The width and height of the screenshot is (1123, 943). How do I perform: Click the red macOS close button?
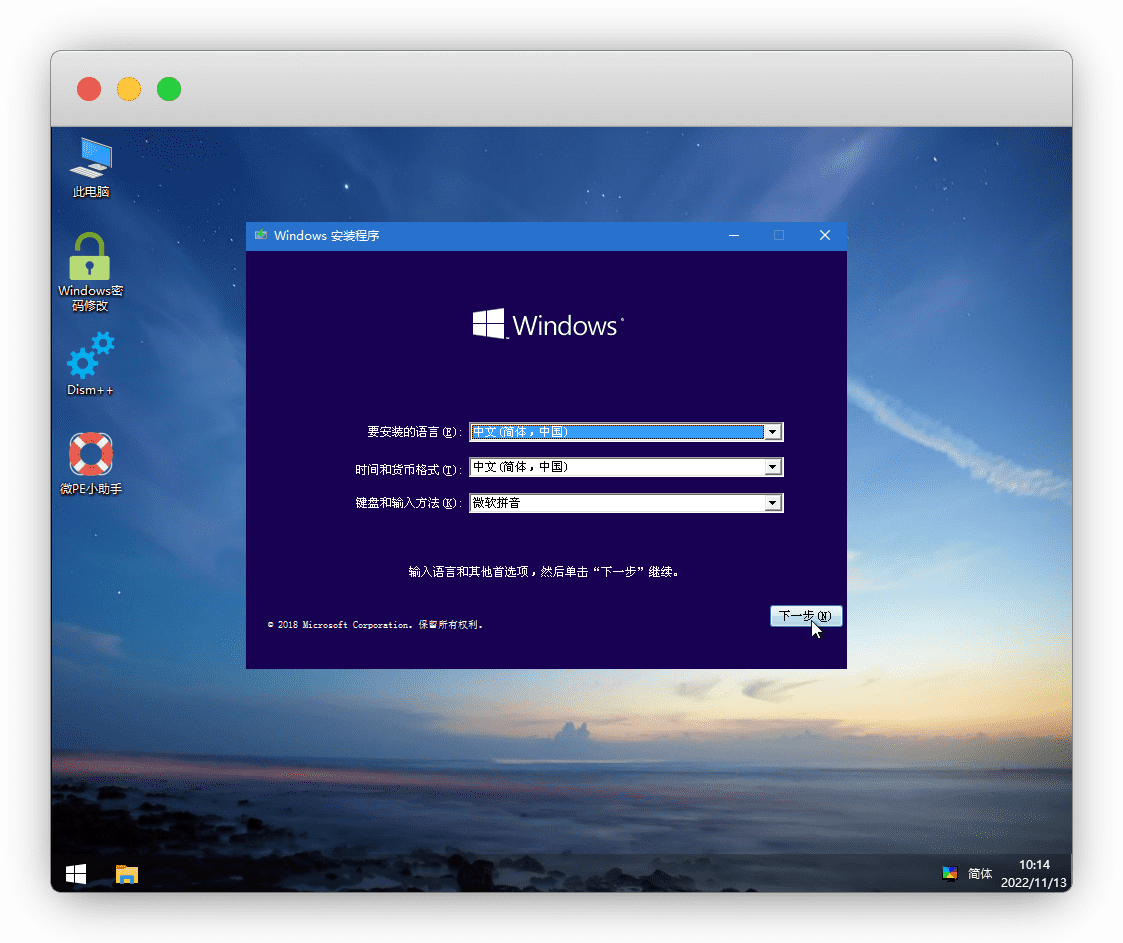[x=89, y=89]
